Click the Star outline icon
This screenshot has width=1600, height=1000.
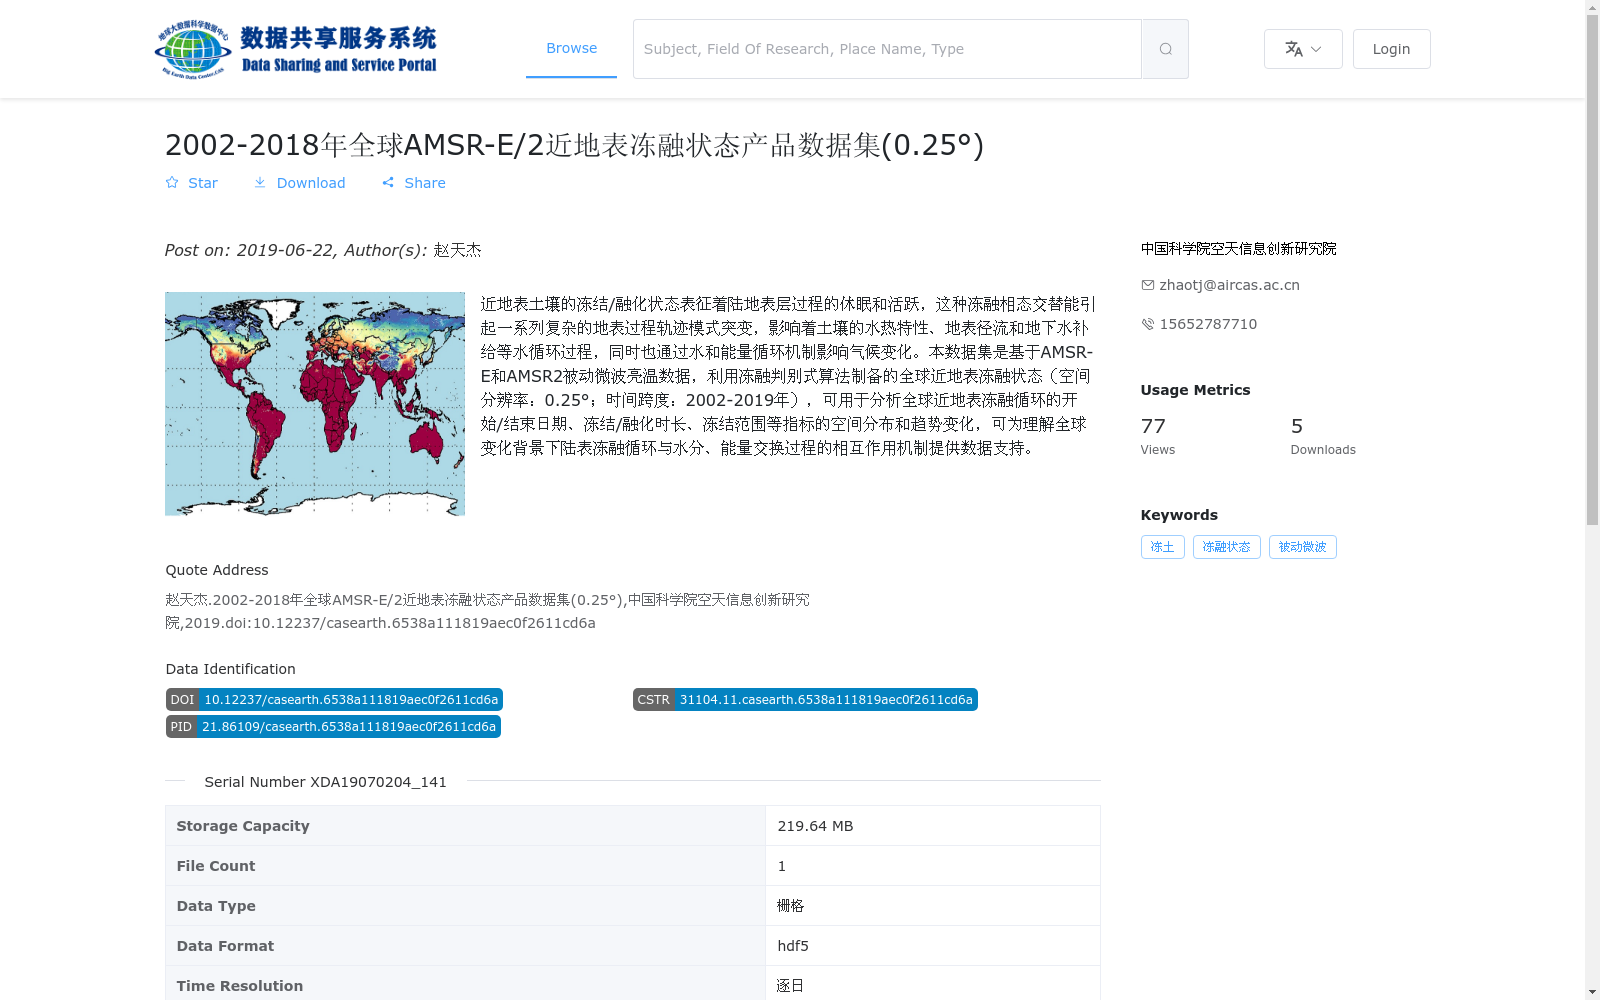pos(172,183)
